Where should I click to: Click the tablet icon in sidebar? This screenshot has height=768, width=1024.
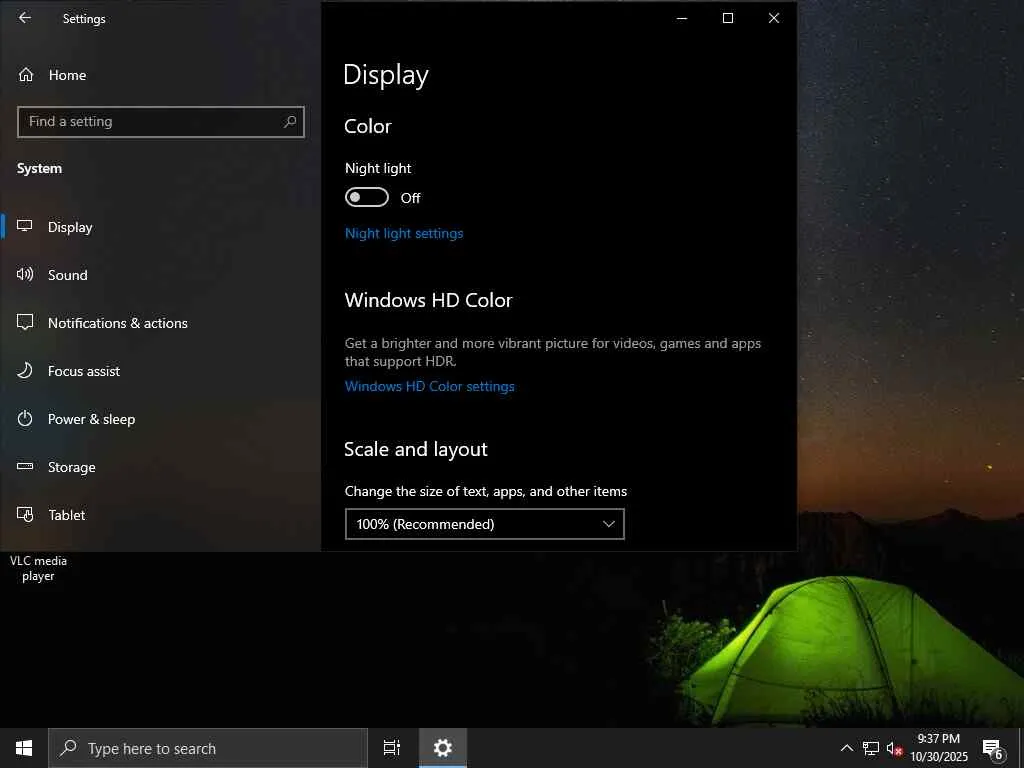[x=25, y=515]
